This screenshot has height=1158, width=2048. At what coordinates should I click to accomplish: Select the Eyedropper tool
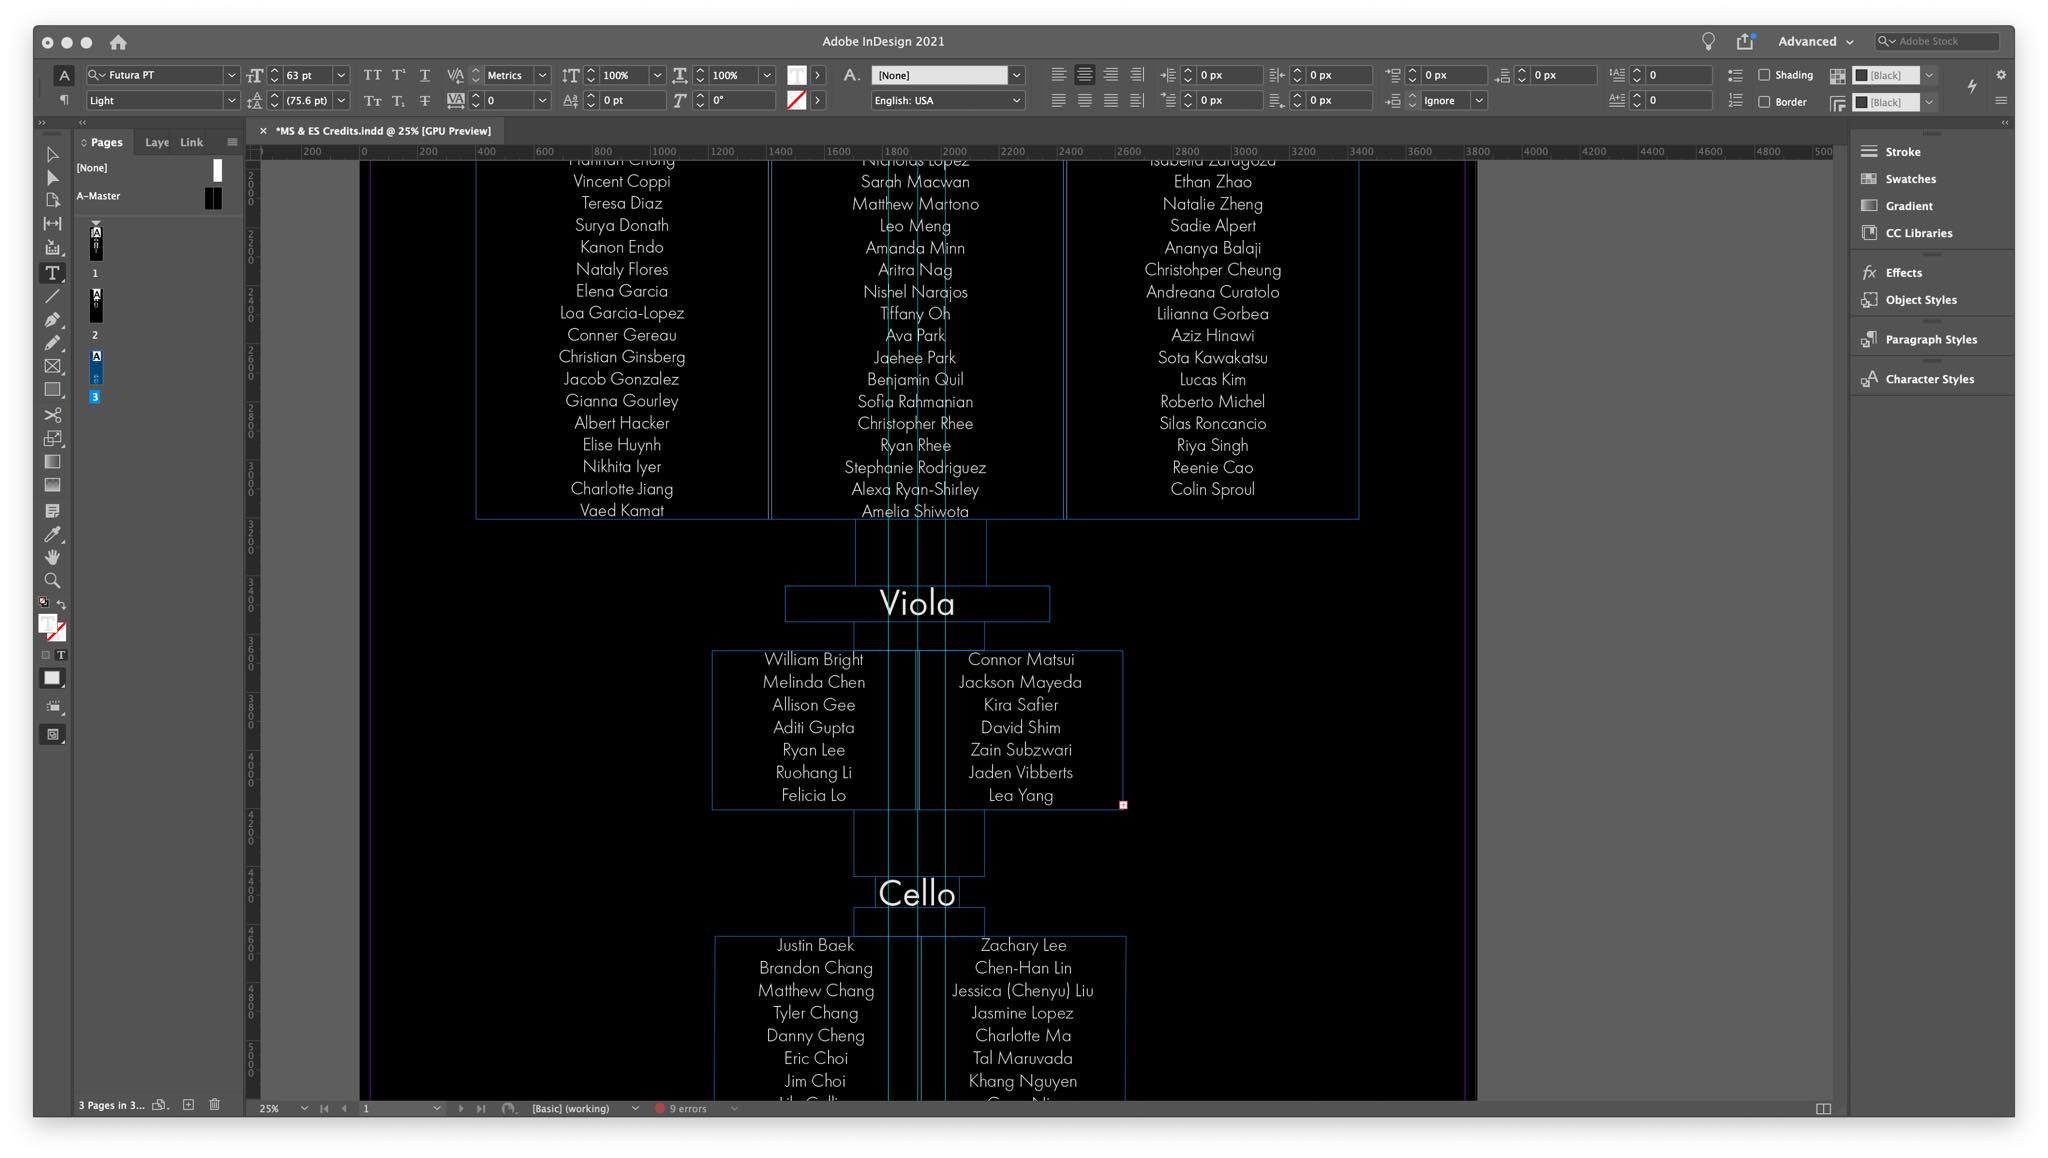[52, 534]
